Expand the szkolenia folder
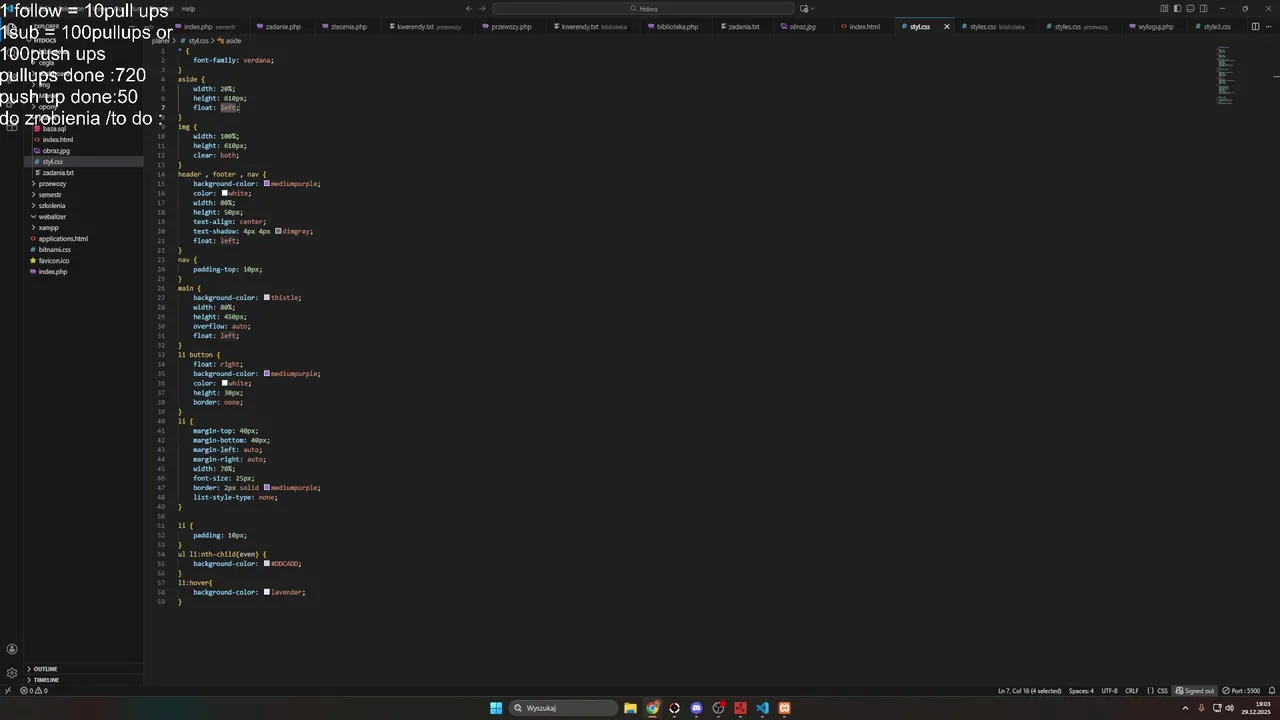 [x=84, y=206]
